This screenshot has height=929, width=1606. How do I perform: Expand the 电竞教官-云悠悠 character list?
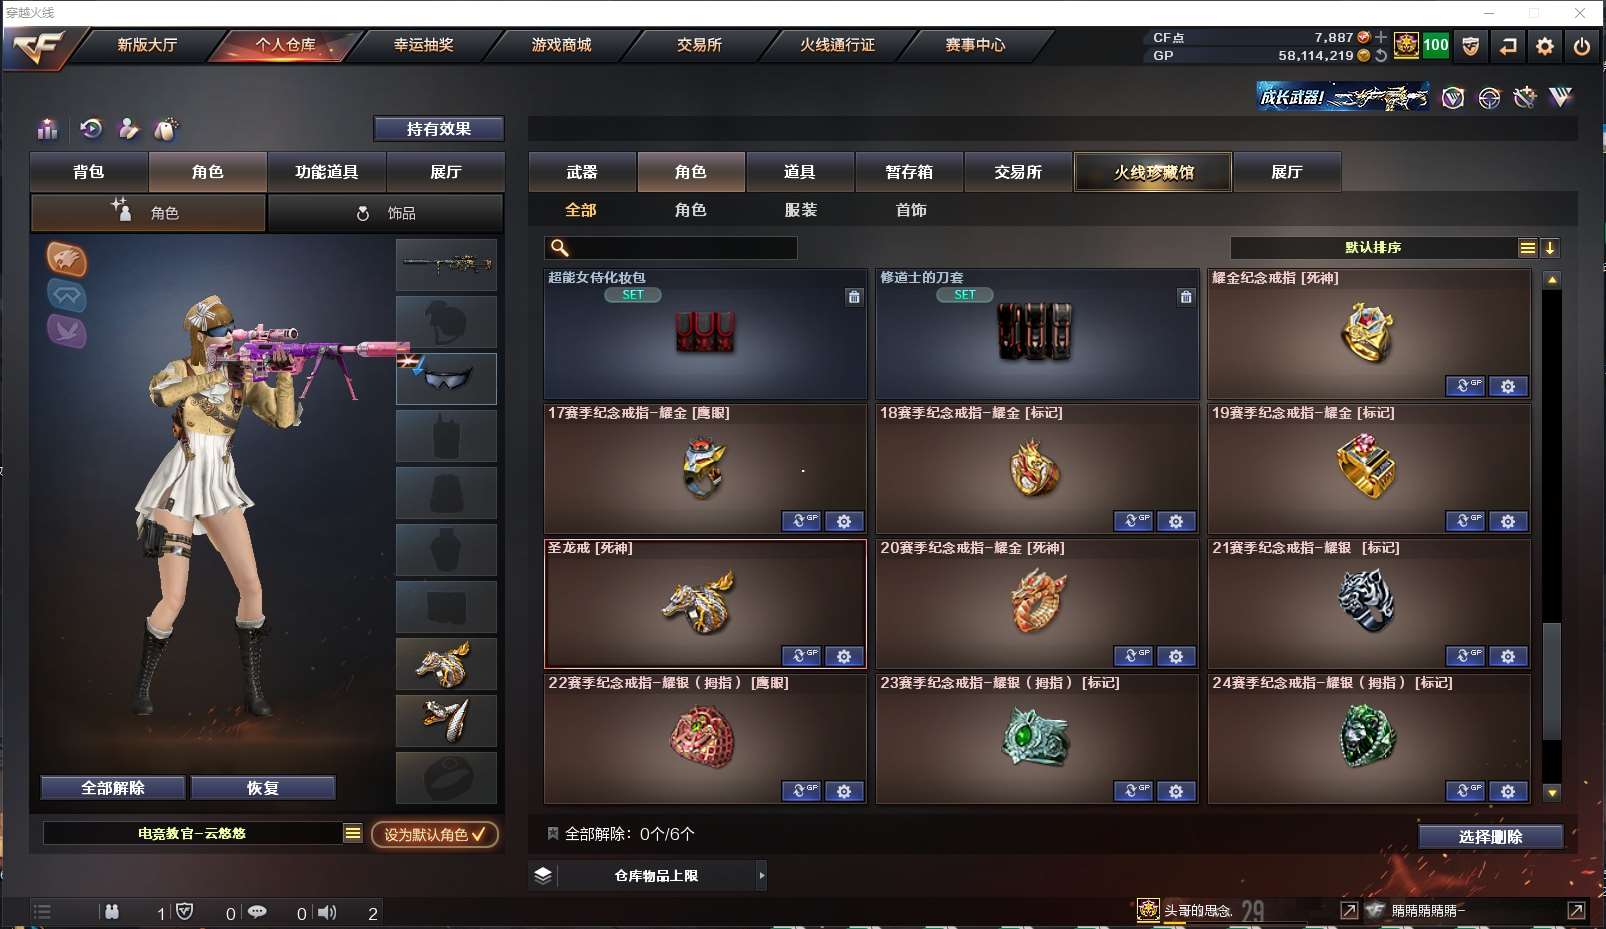[x=353, y=833]
